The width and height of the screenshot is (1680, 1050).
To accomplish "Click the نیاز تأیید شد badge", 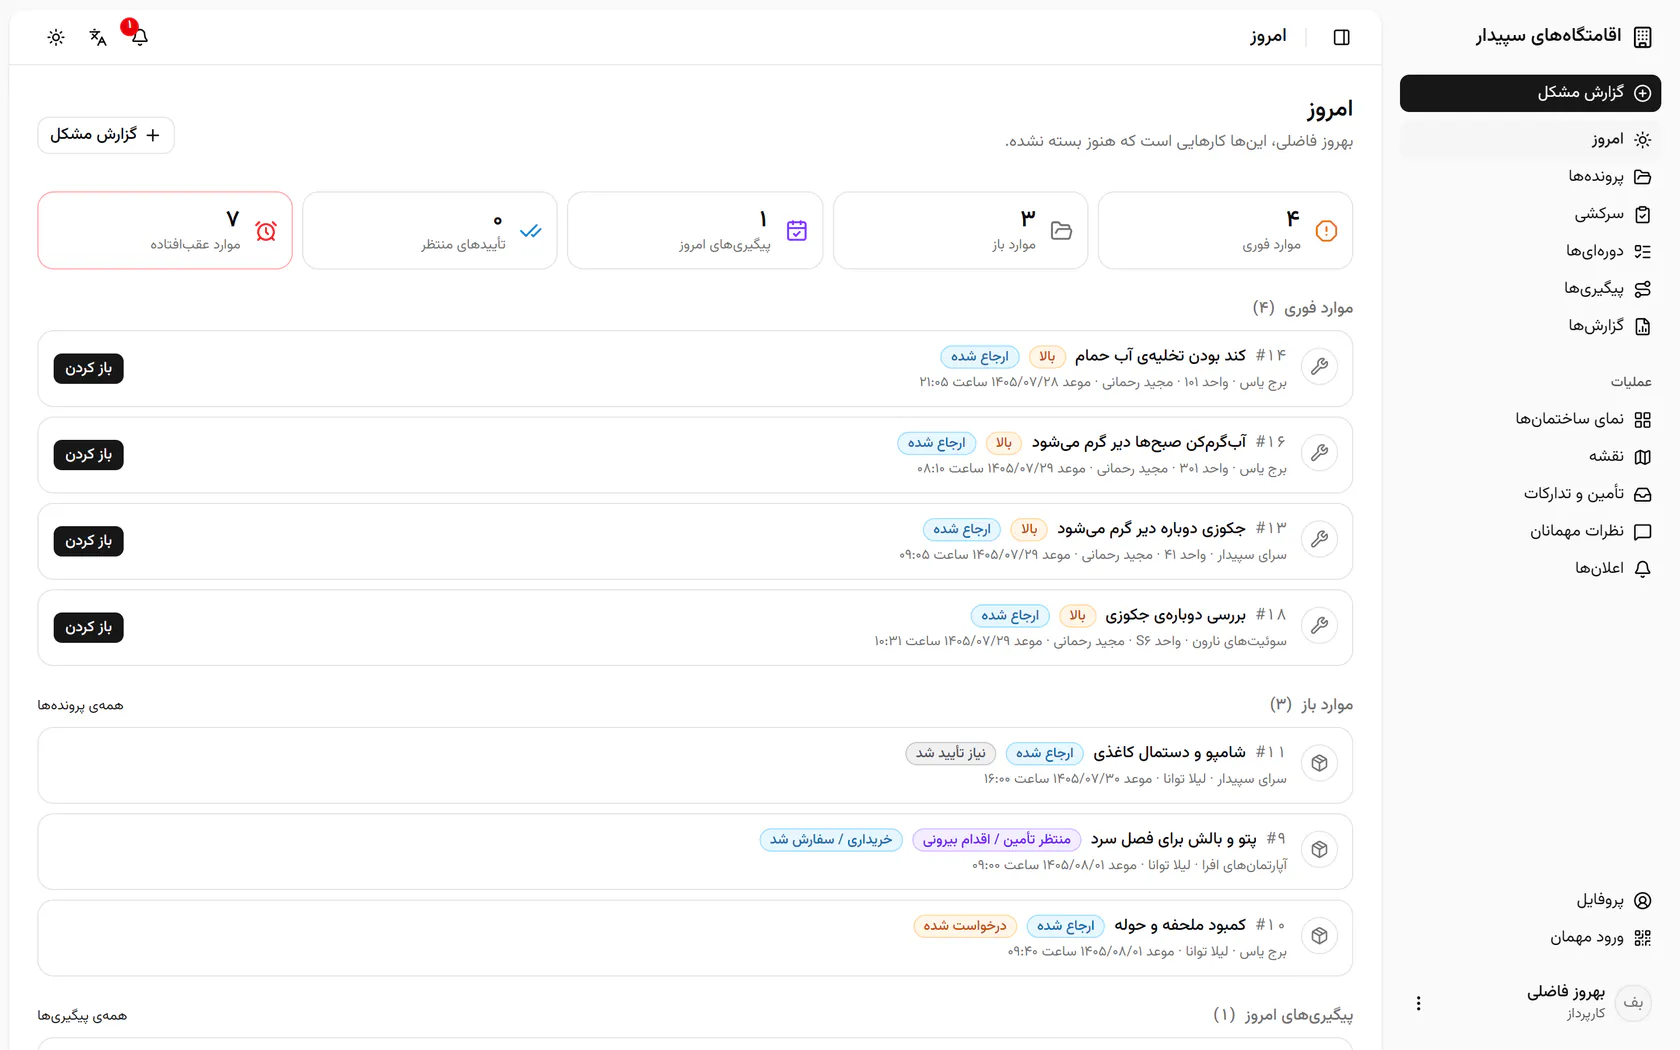I will click(x=951, y=754).
